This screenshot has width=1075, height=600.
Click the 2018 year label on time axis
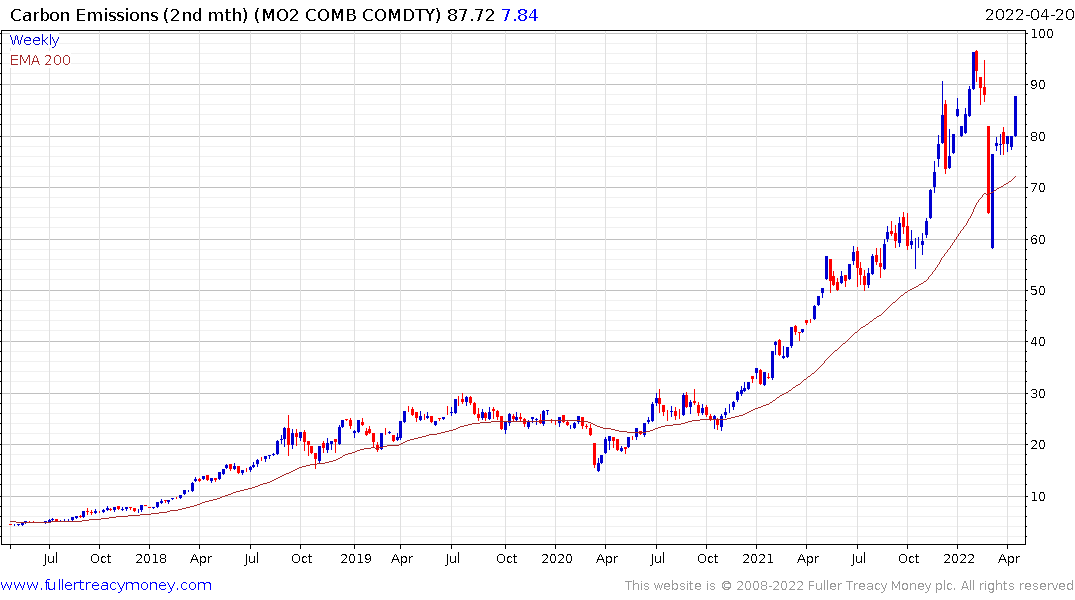[x=151, y=558]
